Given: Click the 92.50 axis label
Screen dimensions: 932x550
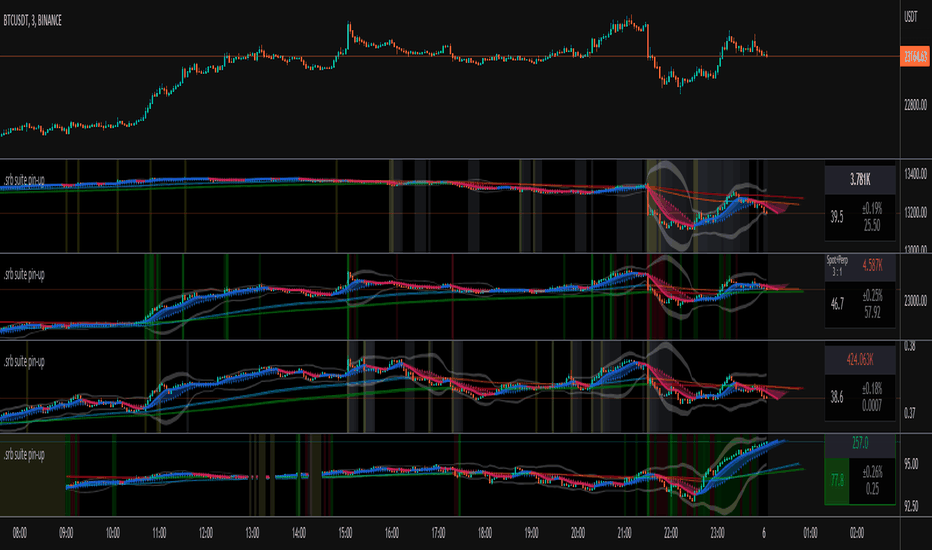Looking at the screenshot, I should 911,506.
